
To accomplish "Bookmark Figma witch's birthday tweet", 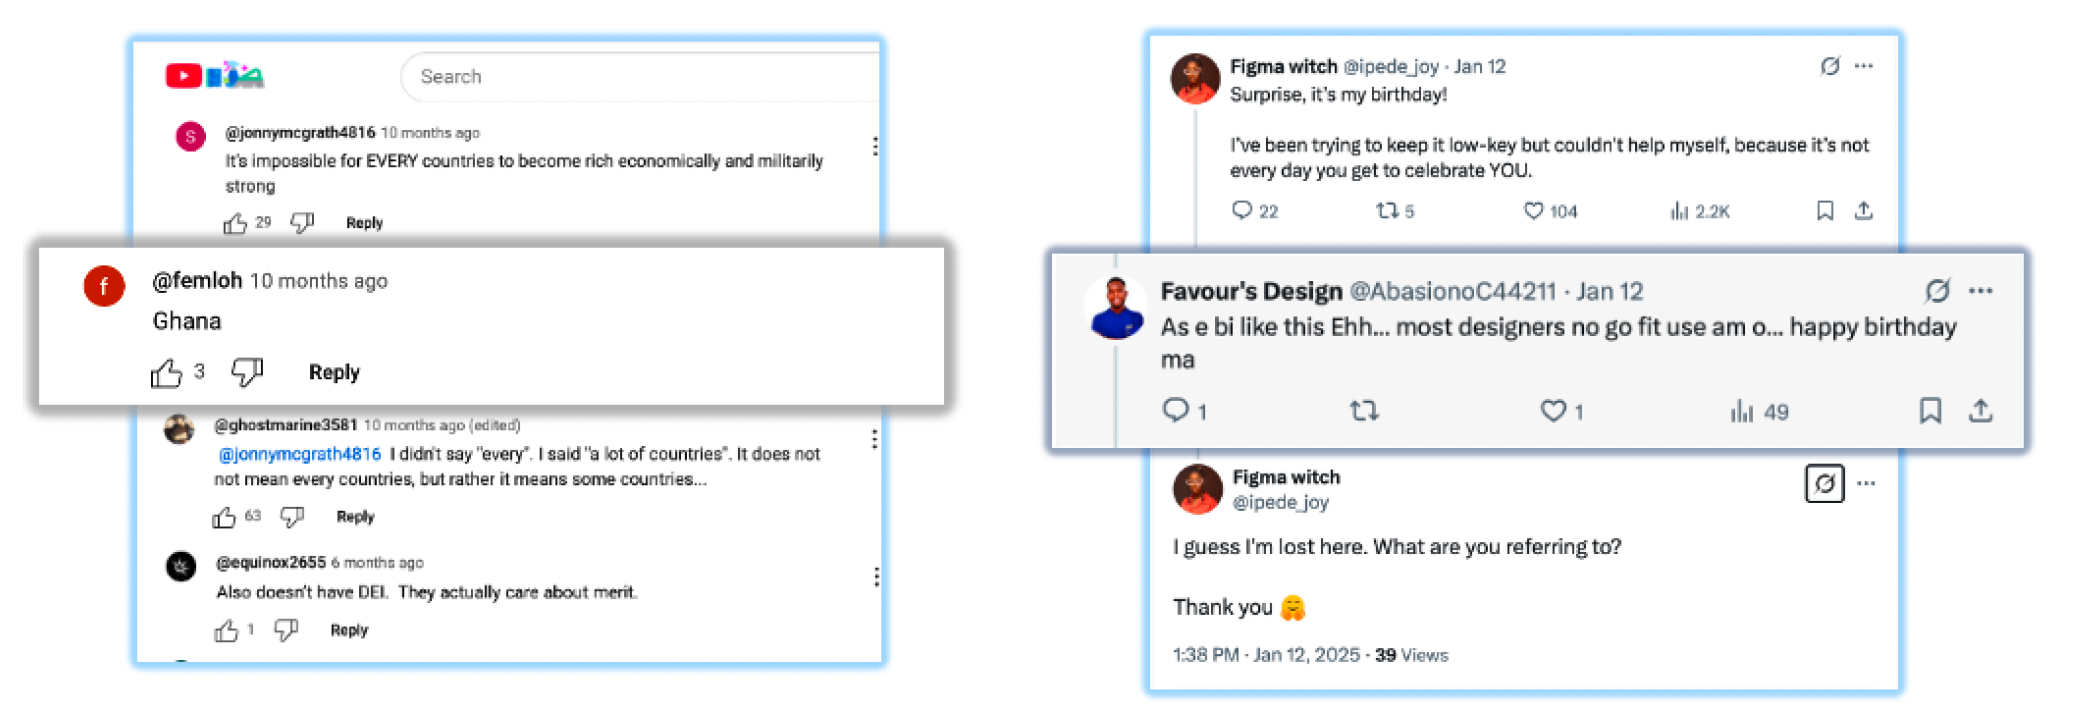I will (1825, 211).
